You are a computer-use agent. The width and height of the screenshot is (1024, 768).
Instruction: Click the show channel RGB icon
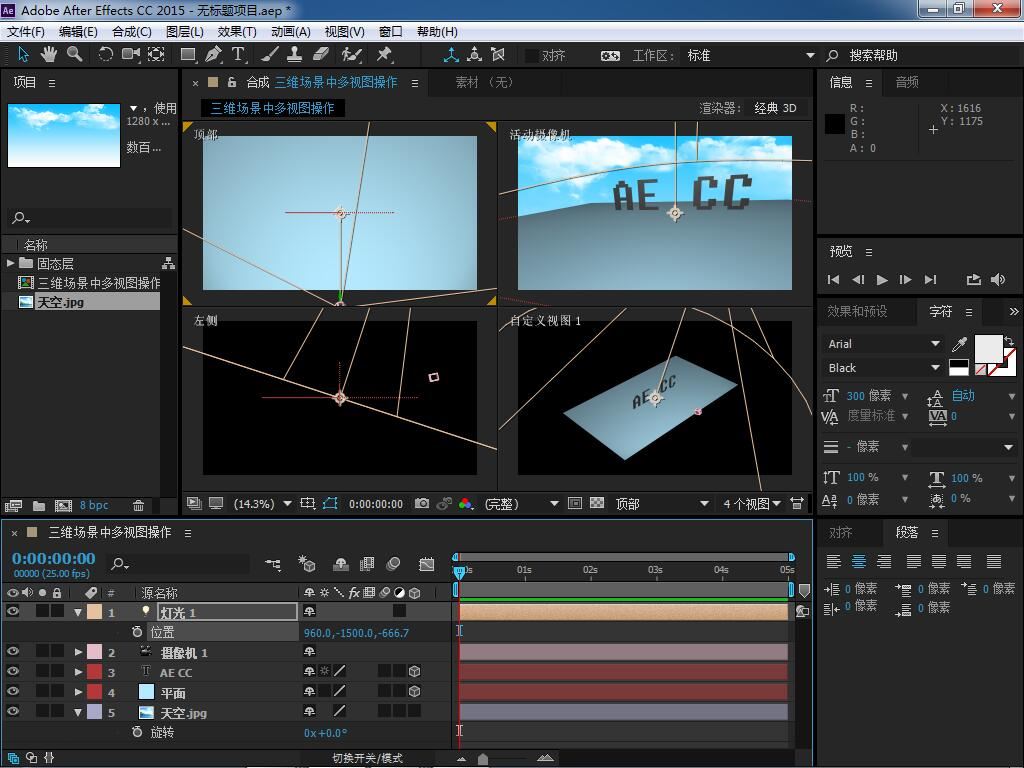click(x=466, y=504)
